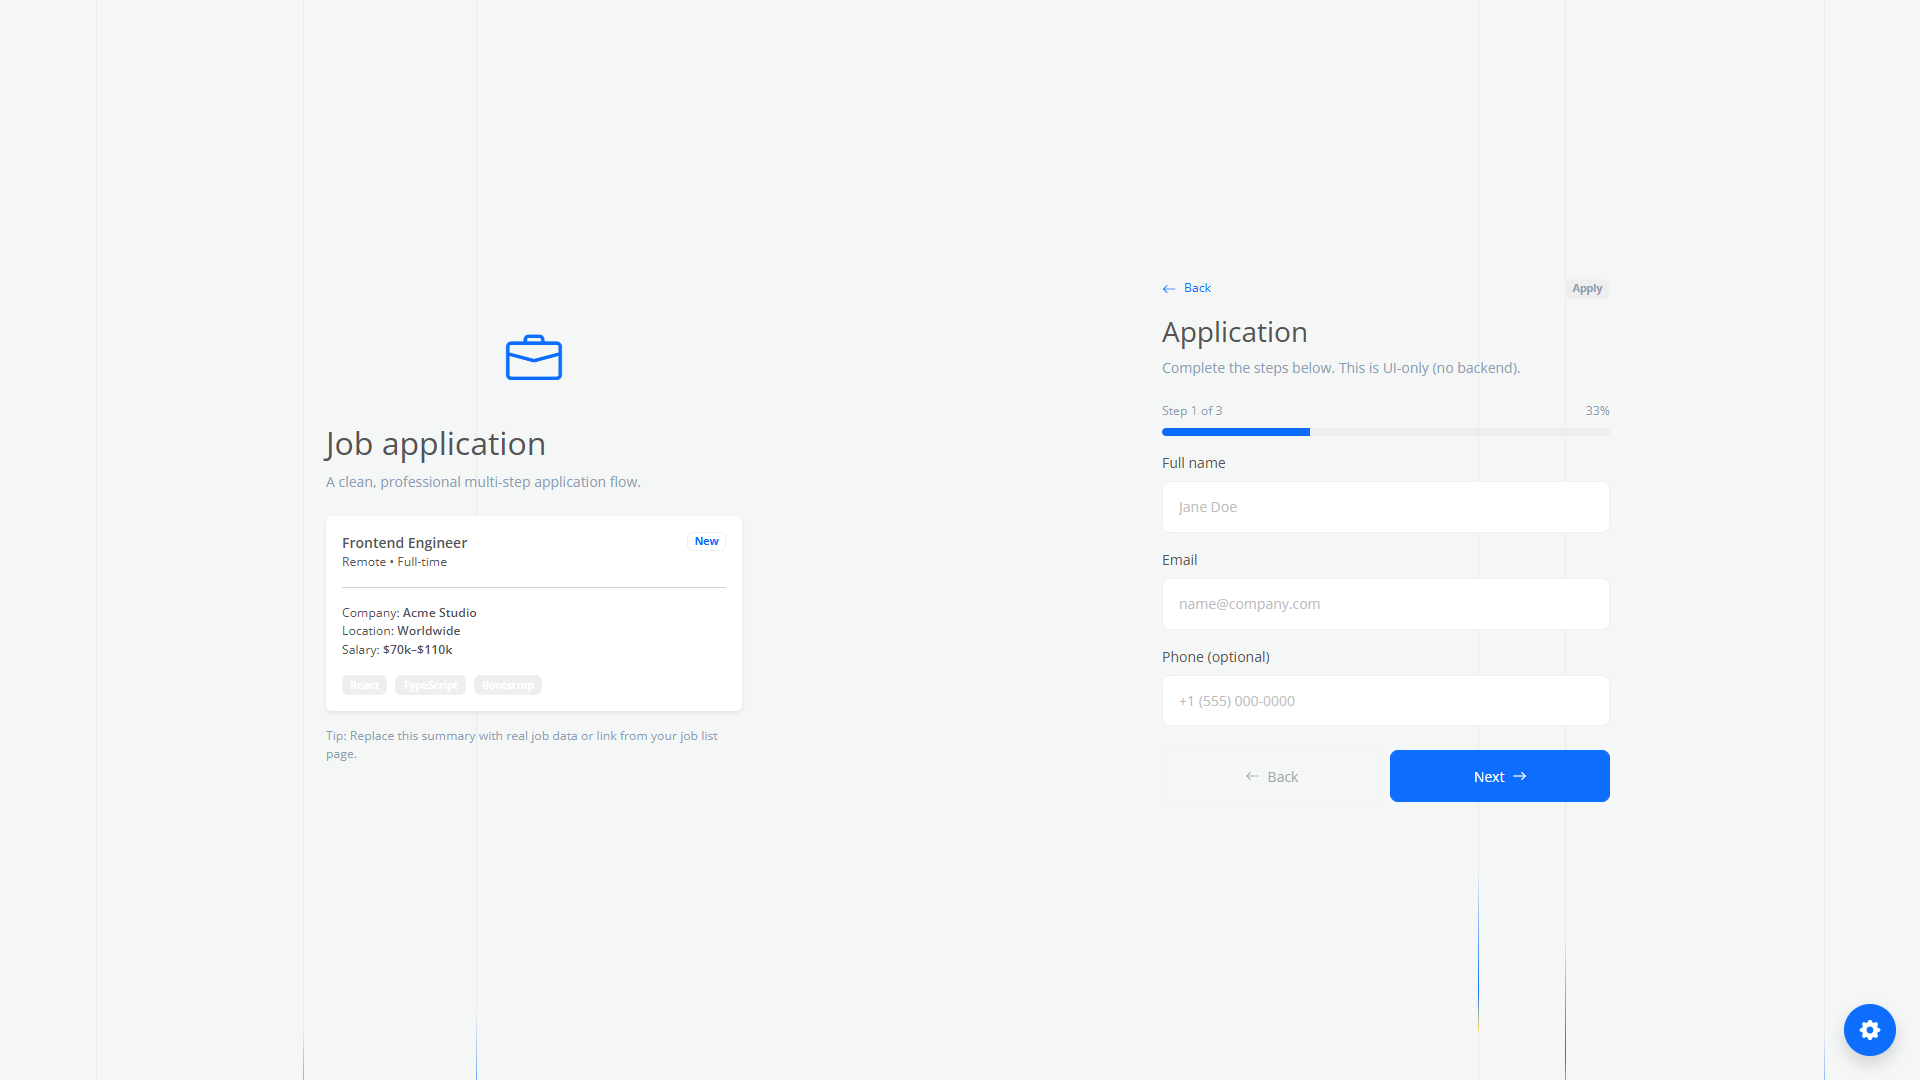Open settings via the gear button
Image resolution: width=1920 pixels, height=1080 pixels.
click(1869, 1030)
